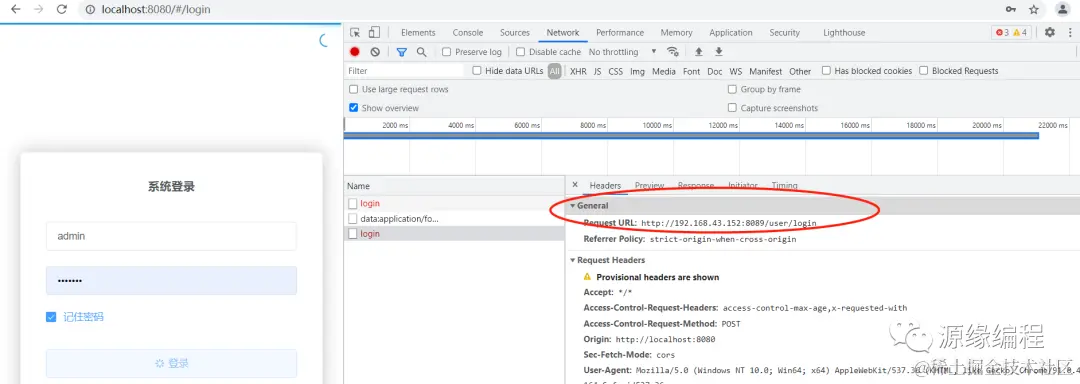Open the Preview tab of the request

point(650,185)
